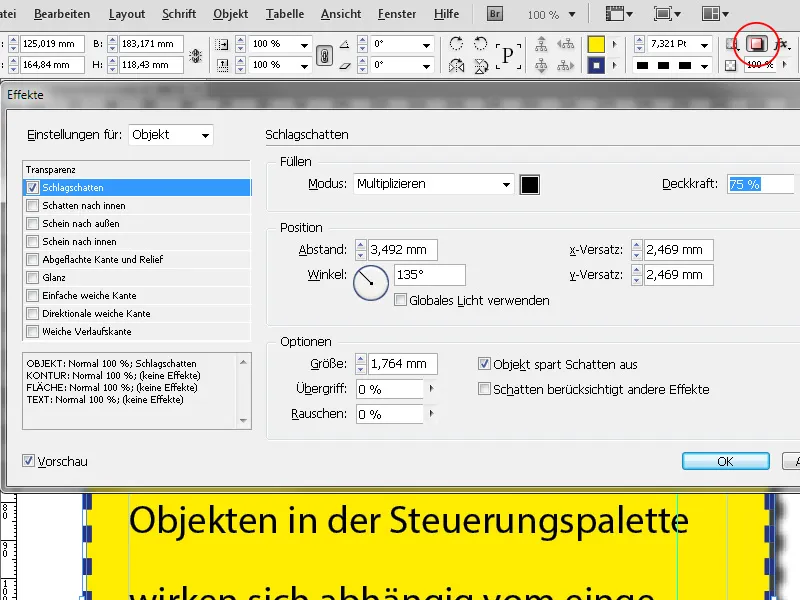The width and height of the screenshot is (800, 600).
Task: Click the vertical scale percentage icon
Action: pyautogui.click(x=222, y=65)
